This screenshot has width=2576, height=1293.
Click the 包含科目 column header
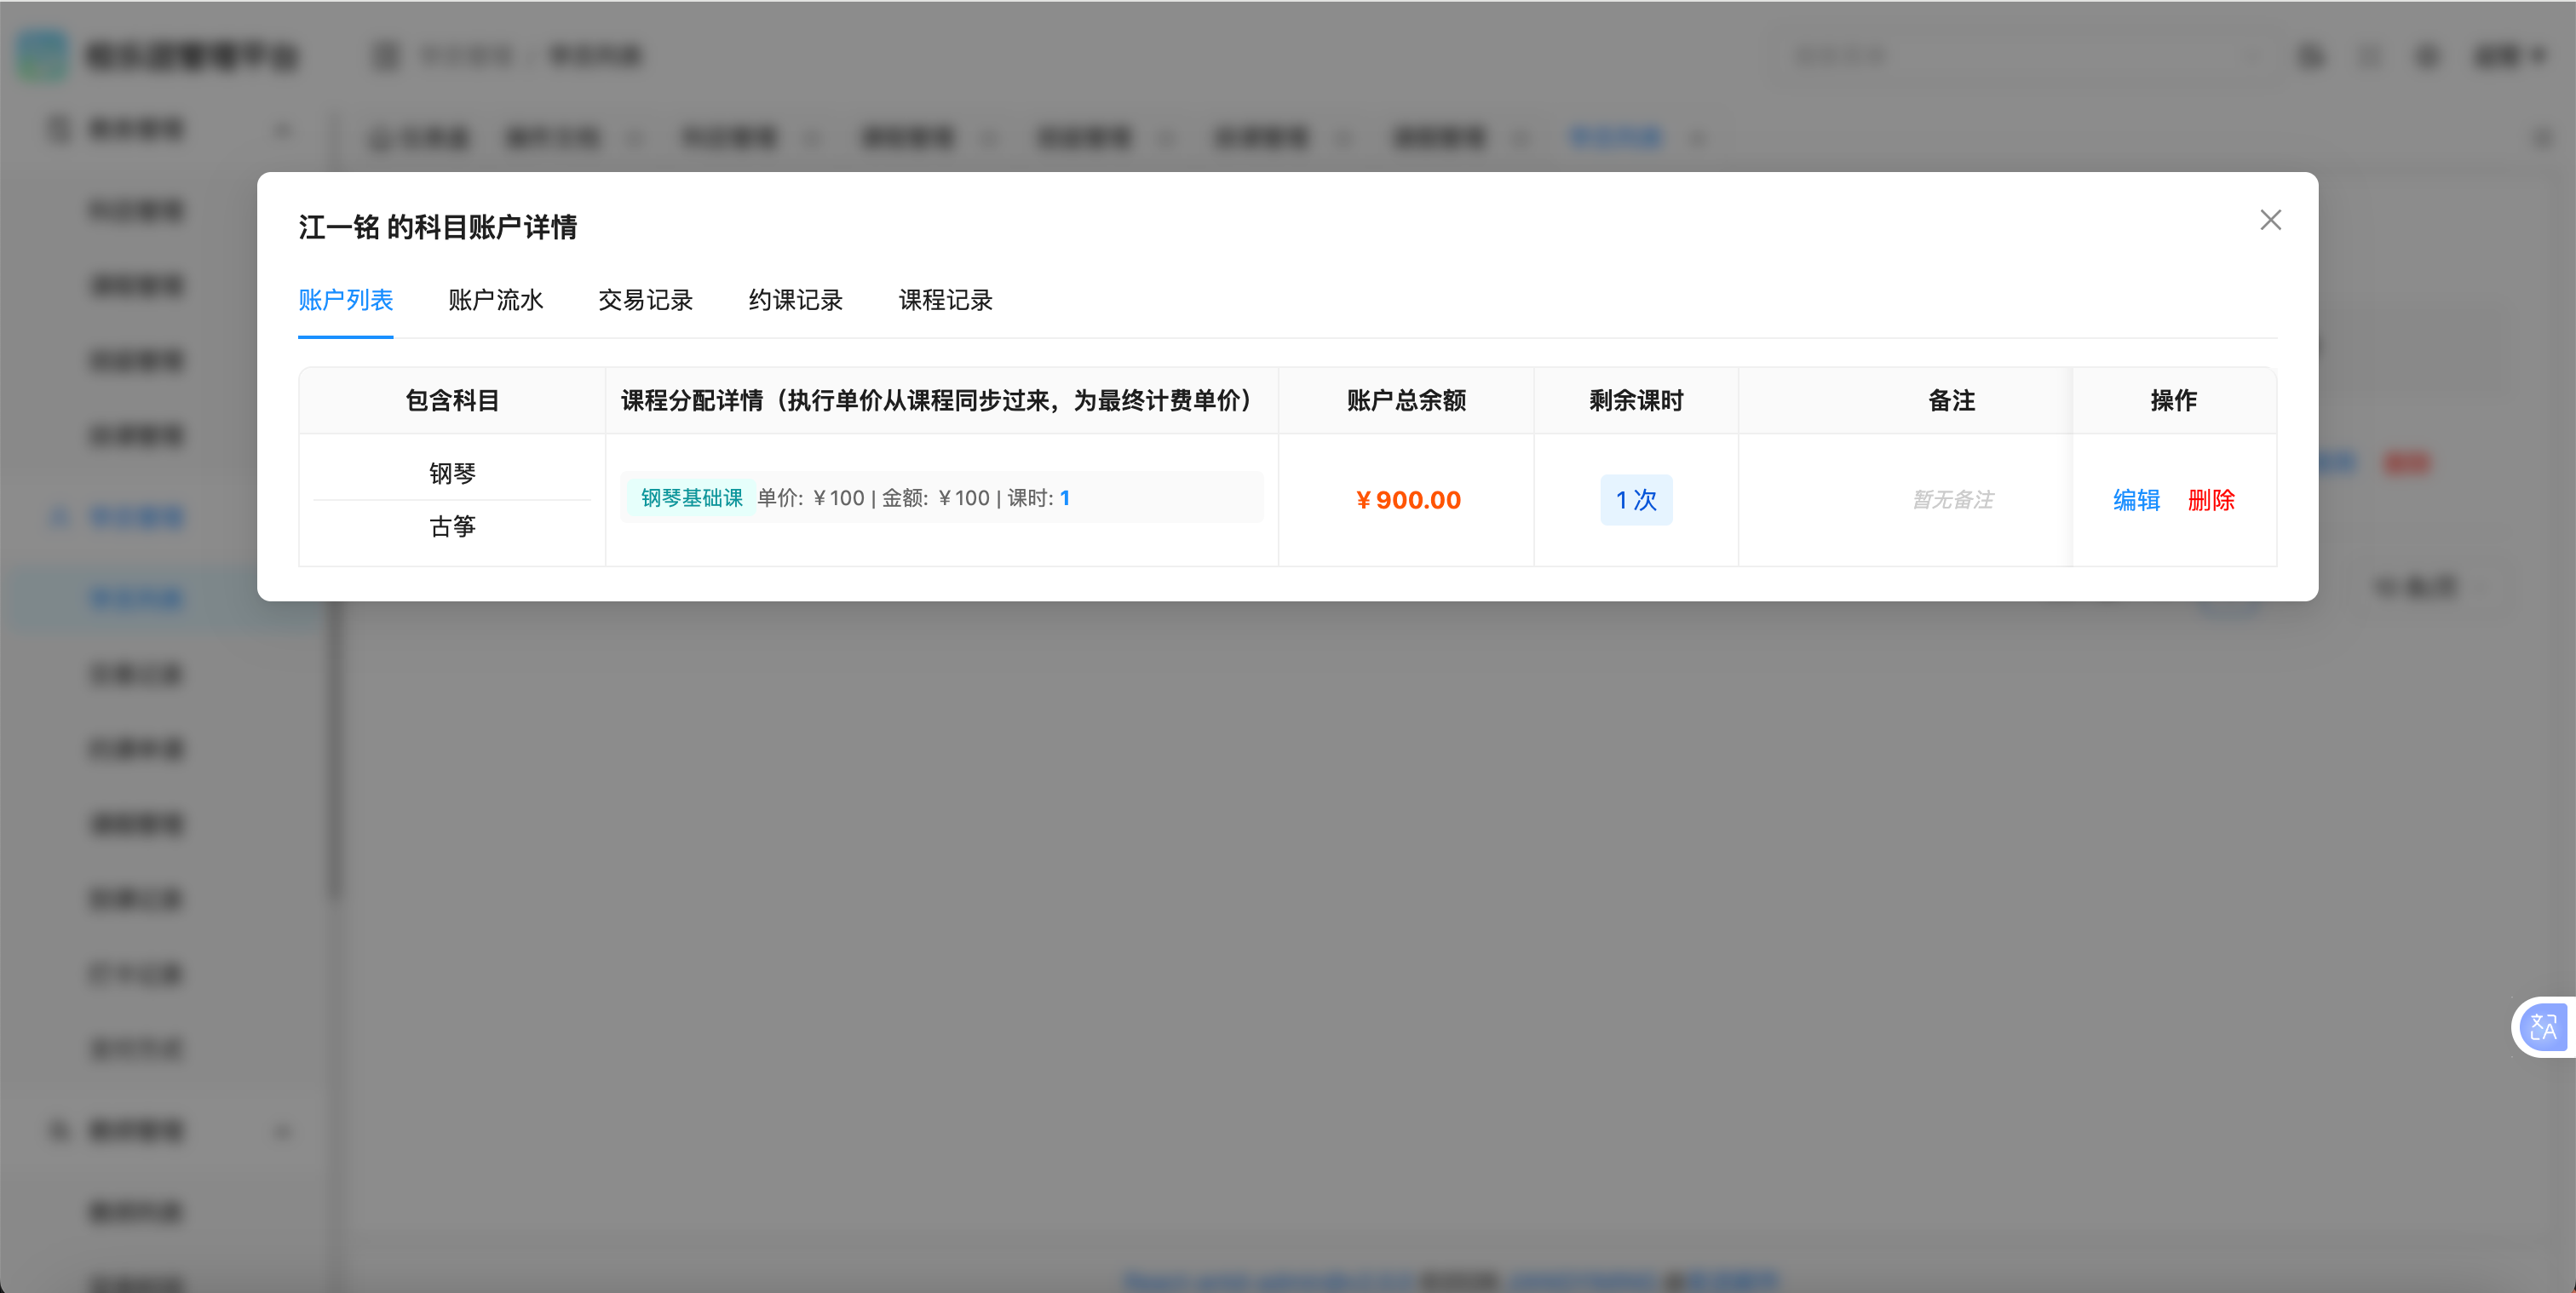(452, 401)
